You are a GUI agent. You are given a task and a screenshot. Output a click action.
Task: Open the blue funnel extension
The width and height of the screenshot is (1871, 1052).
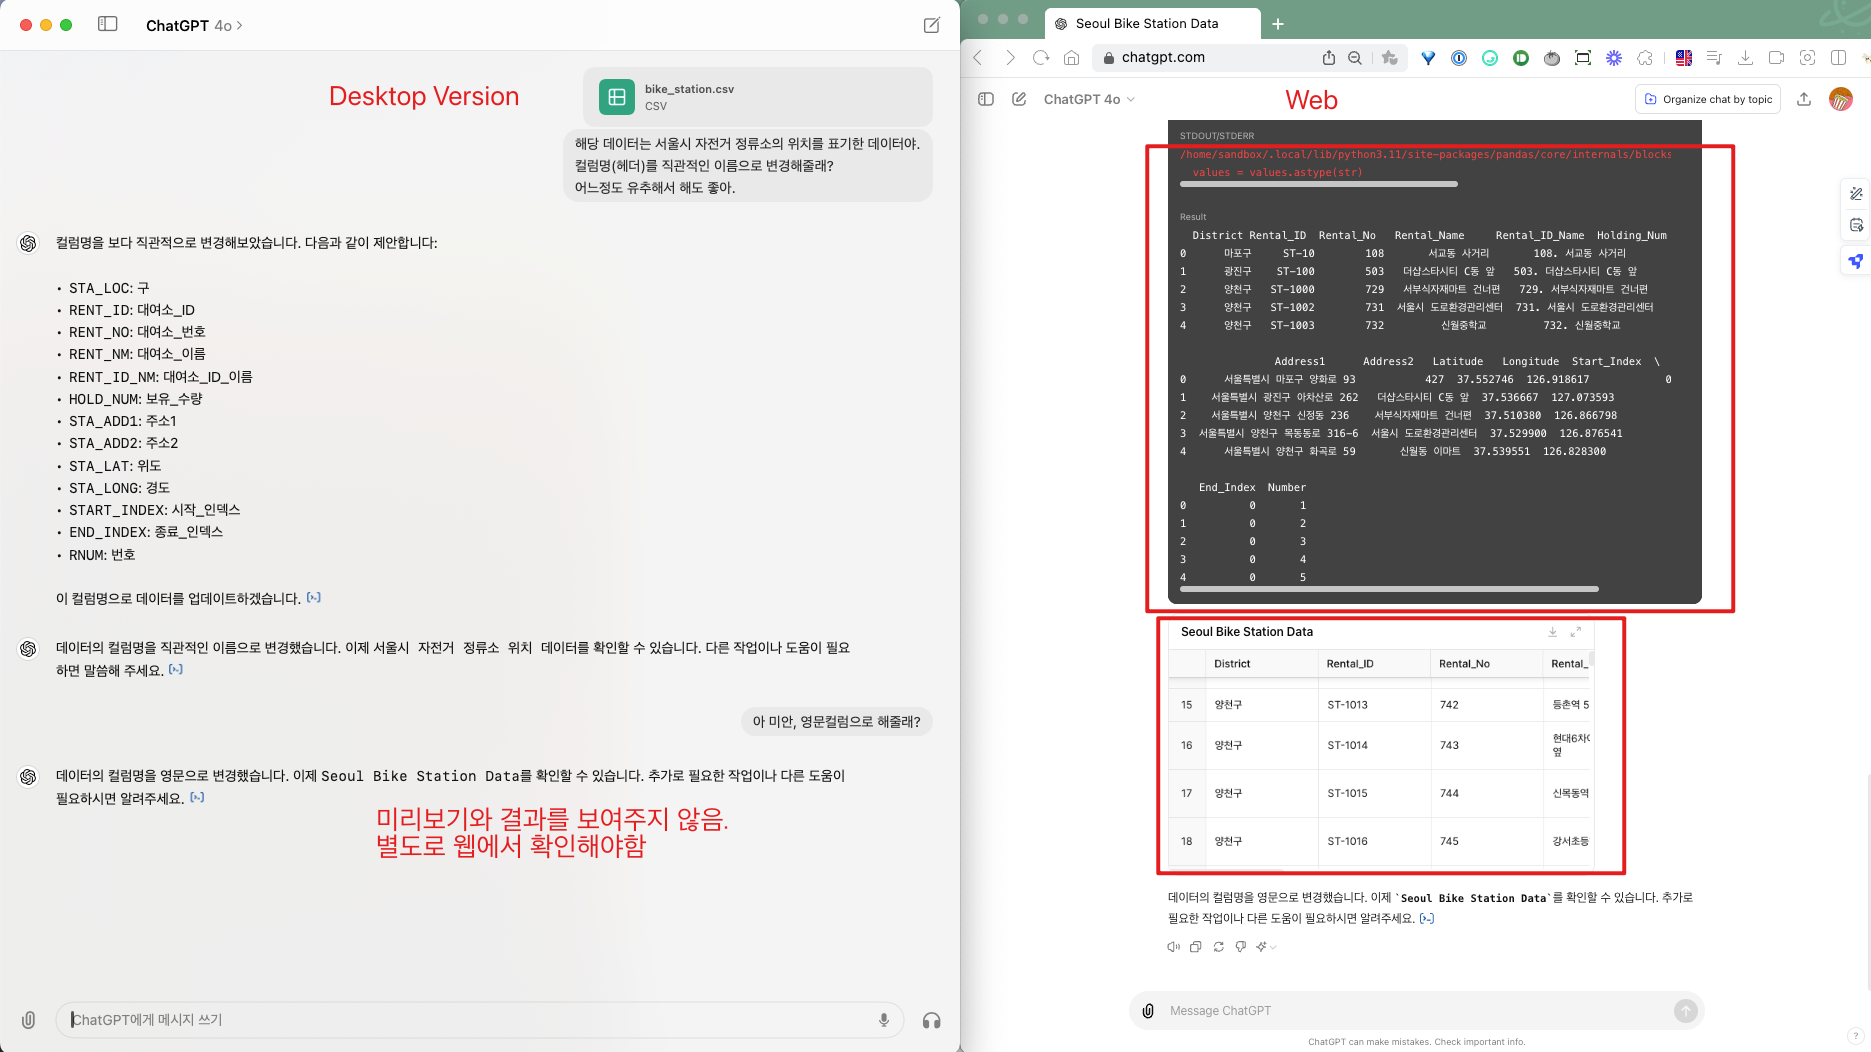pos(1428,58)
